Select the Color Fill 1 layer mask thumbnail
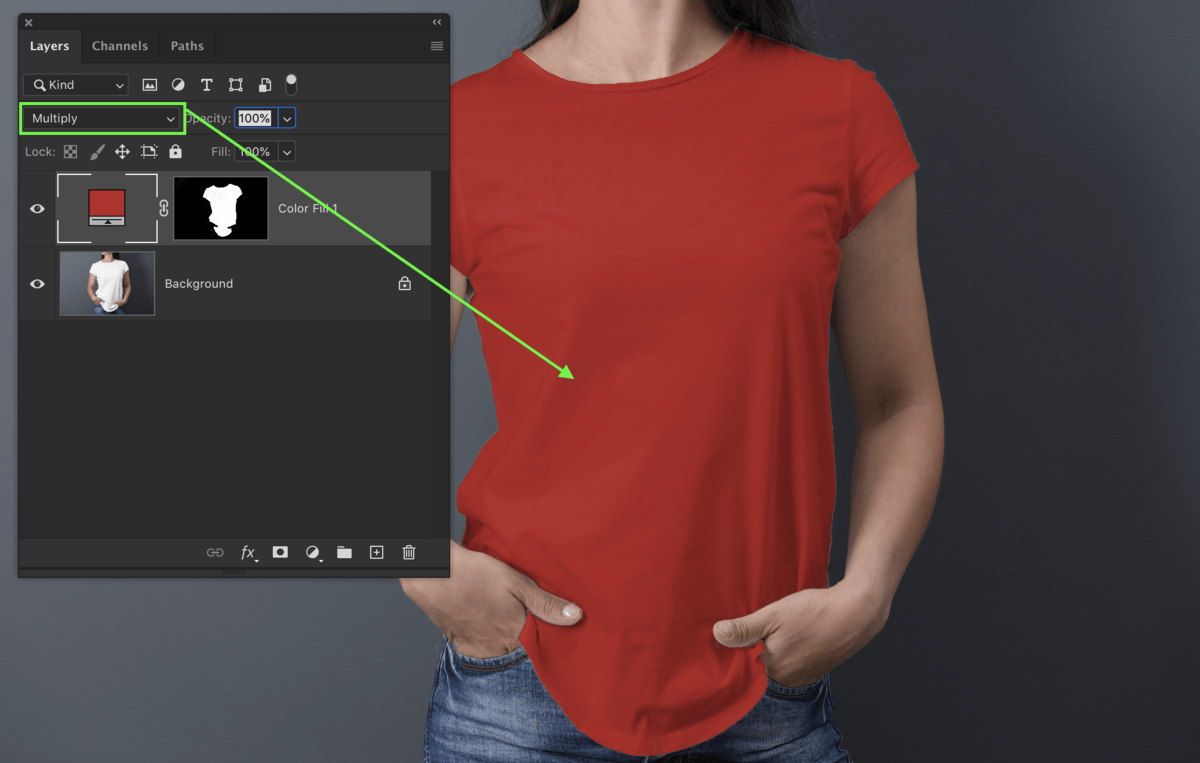 coord(221,208)
